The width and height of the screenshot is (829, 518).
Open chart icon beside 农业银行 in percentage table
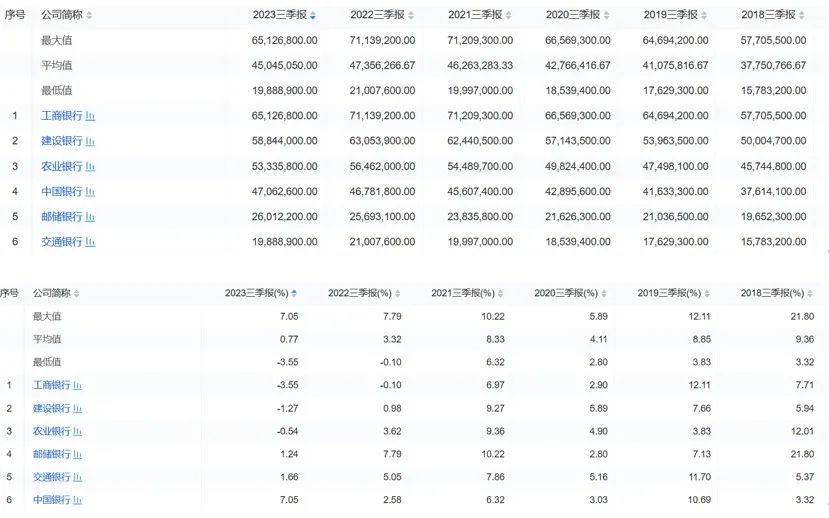77,431
